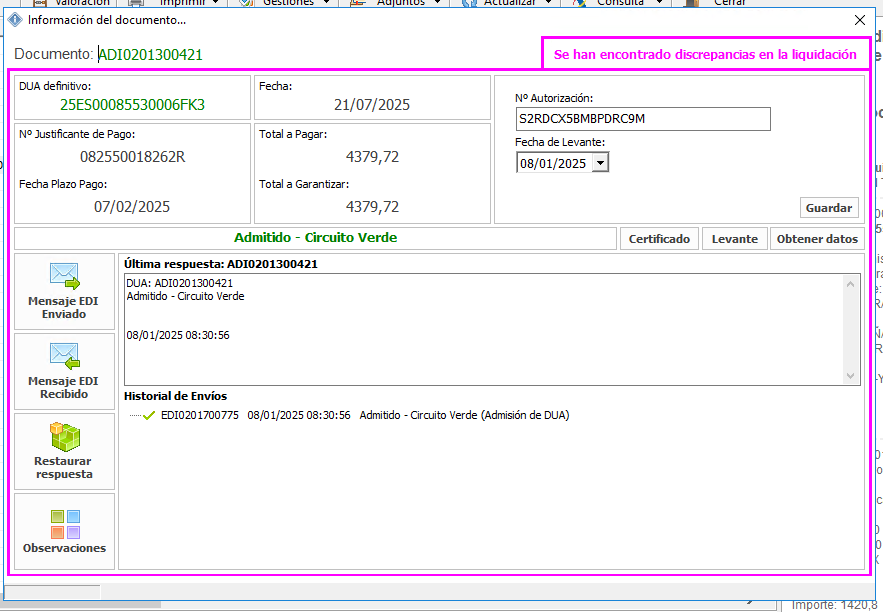
Task: Open the Observaciones panel
Action: 64,531
